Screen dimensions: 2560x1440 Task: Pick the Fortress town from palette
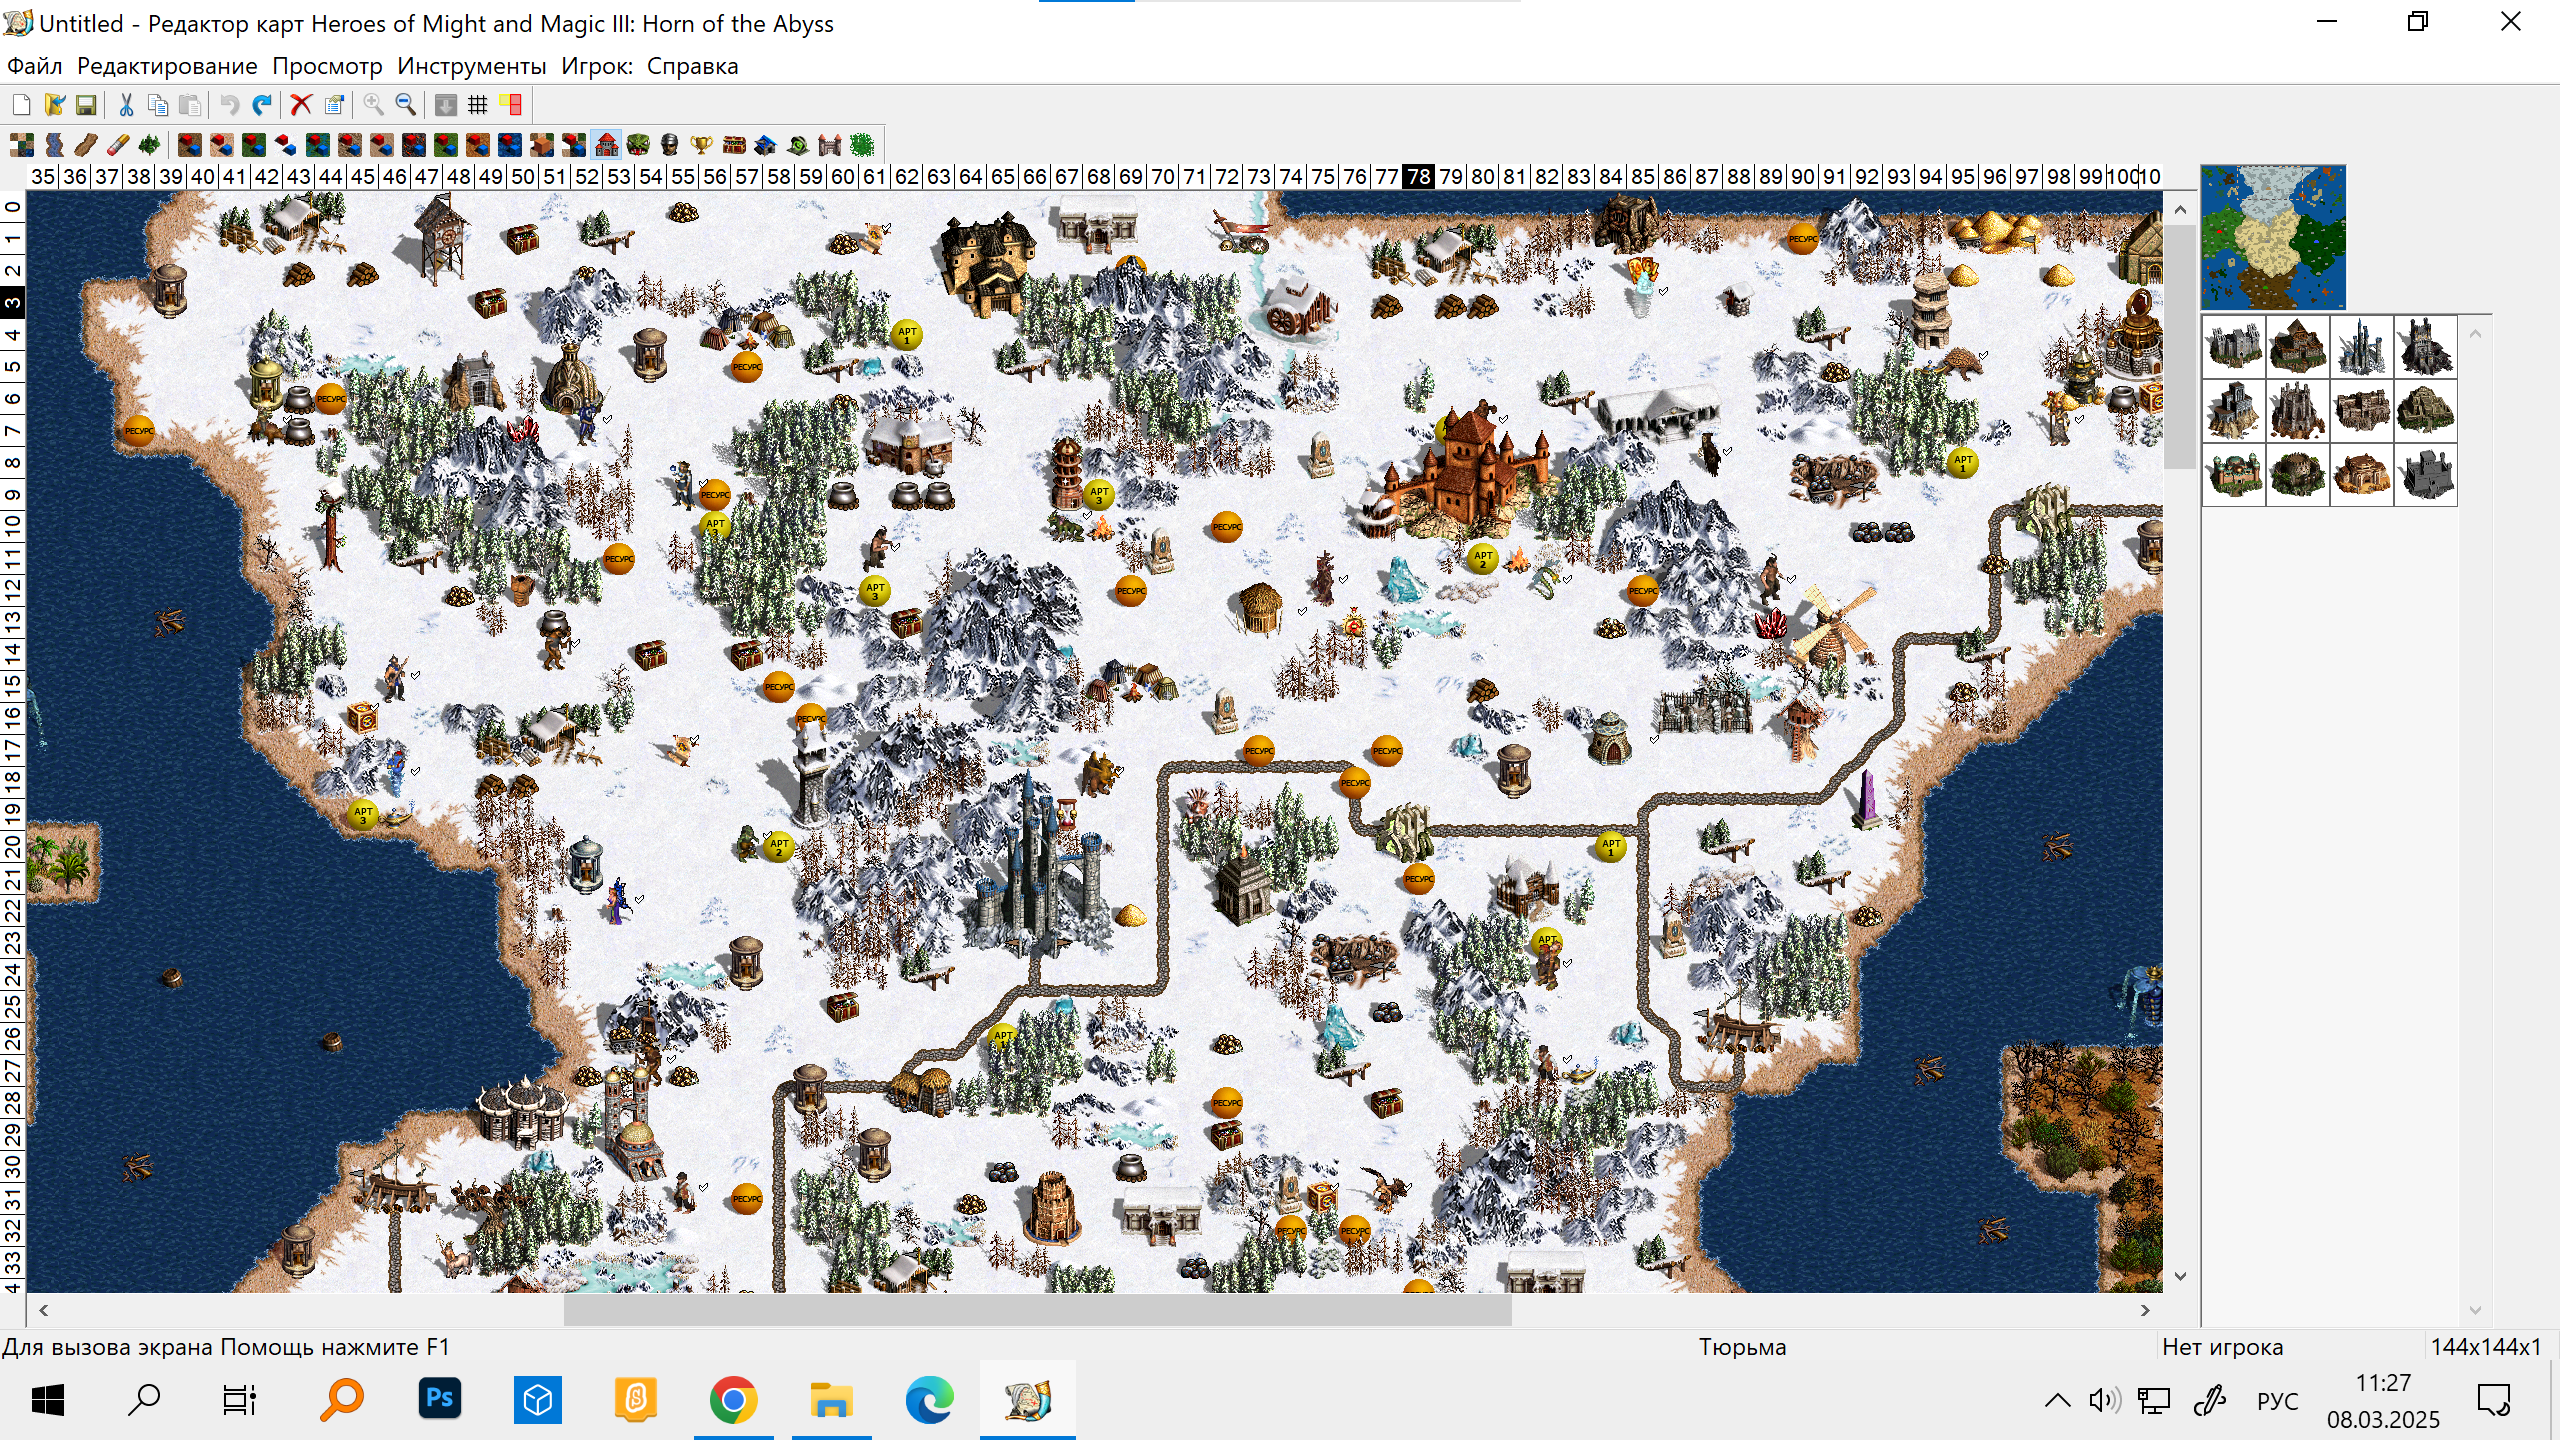(2426, 410)
